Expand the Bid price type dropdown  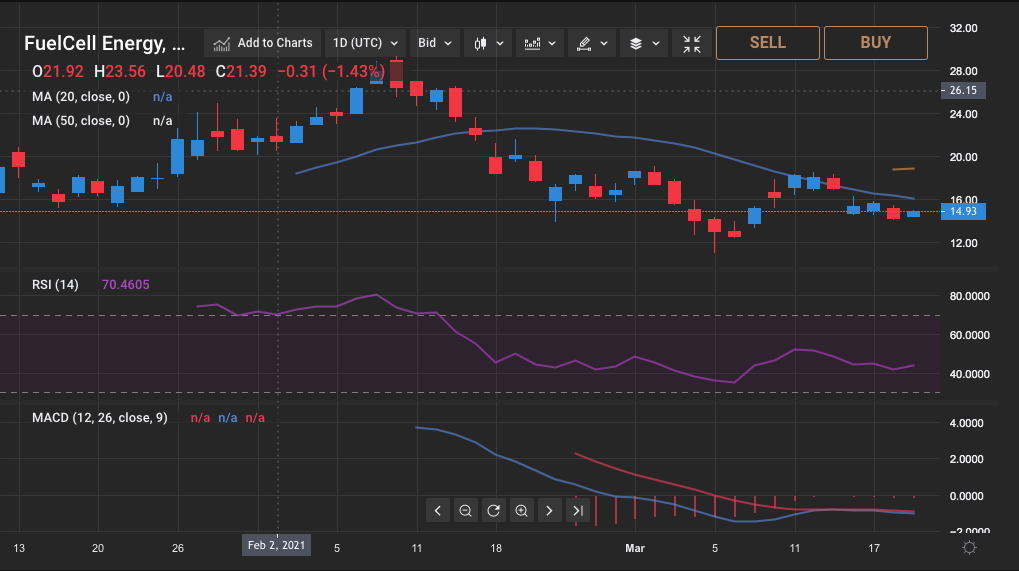click(x=437, y=43)
